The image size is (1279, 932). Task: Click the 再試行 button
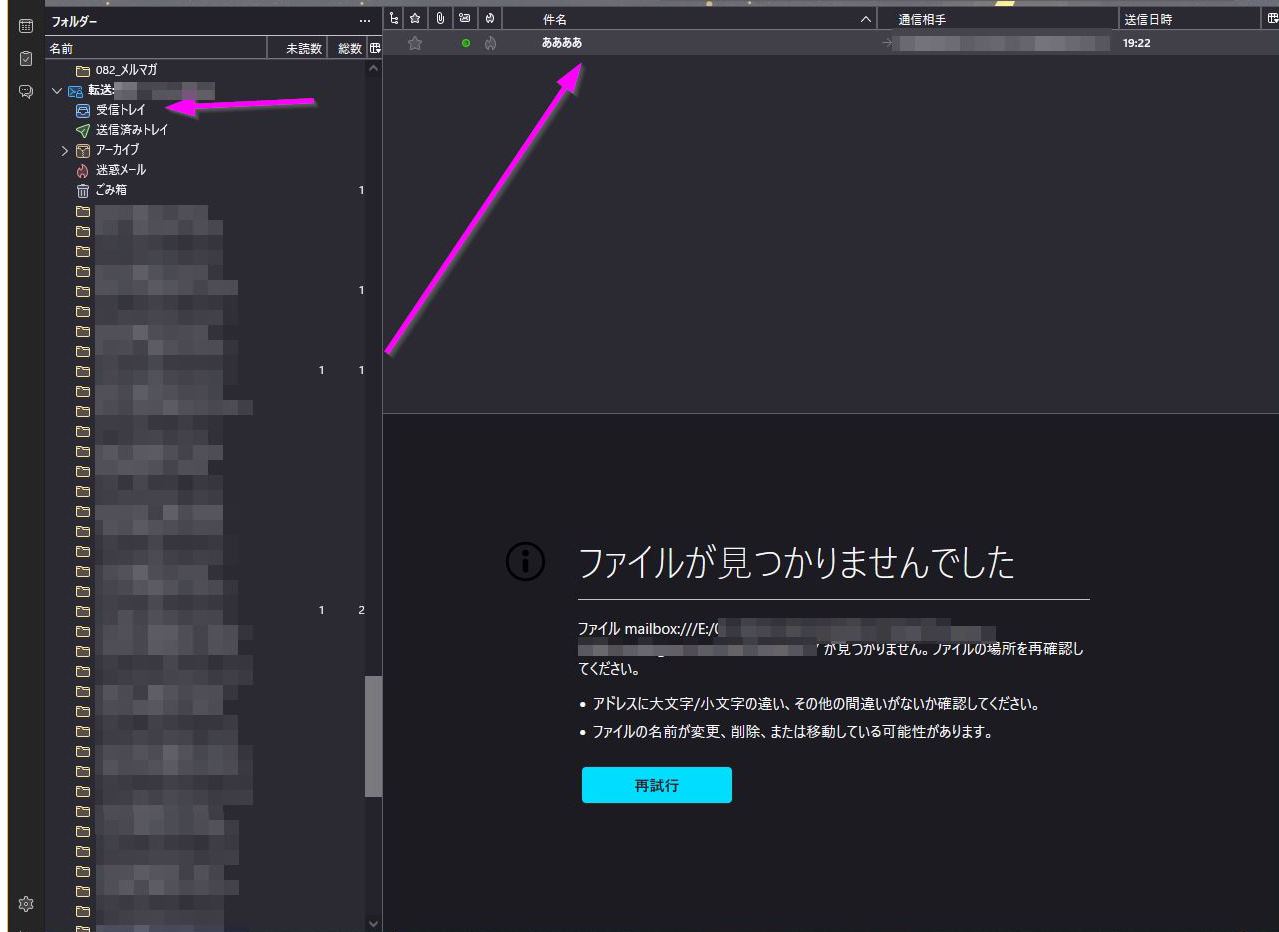[657, 785]
